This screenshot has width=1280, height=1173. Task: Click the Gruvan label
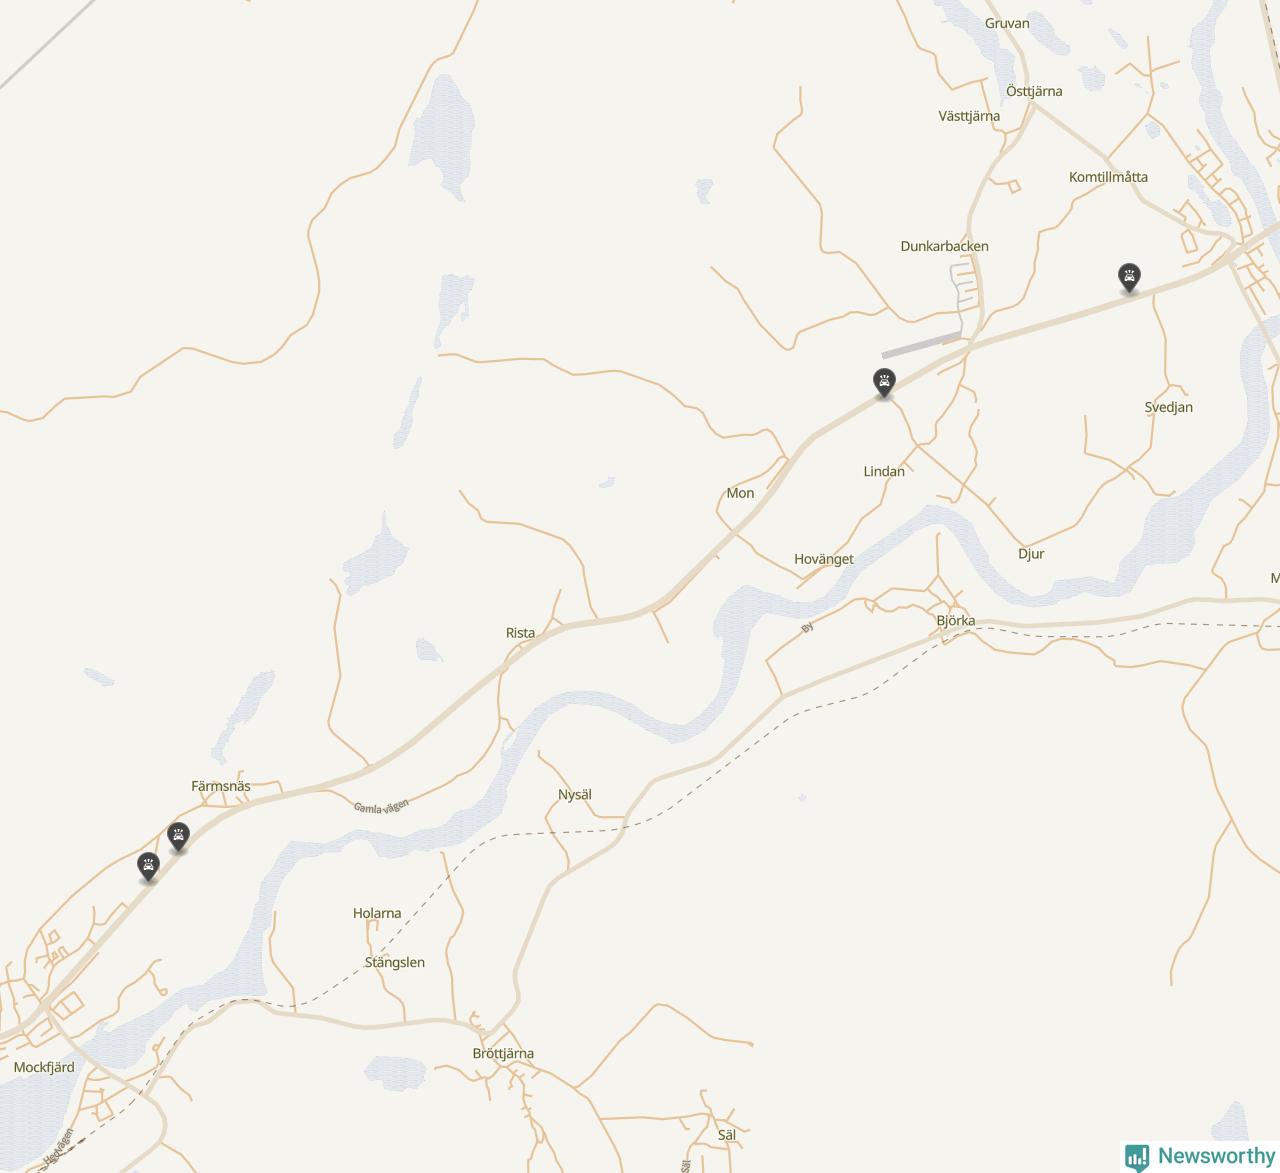point(1007,23)
